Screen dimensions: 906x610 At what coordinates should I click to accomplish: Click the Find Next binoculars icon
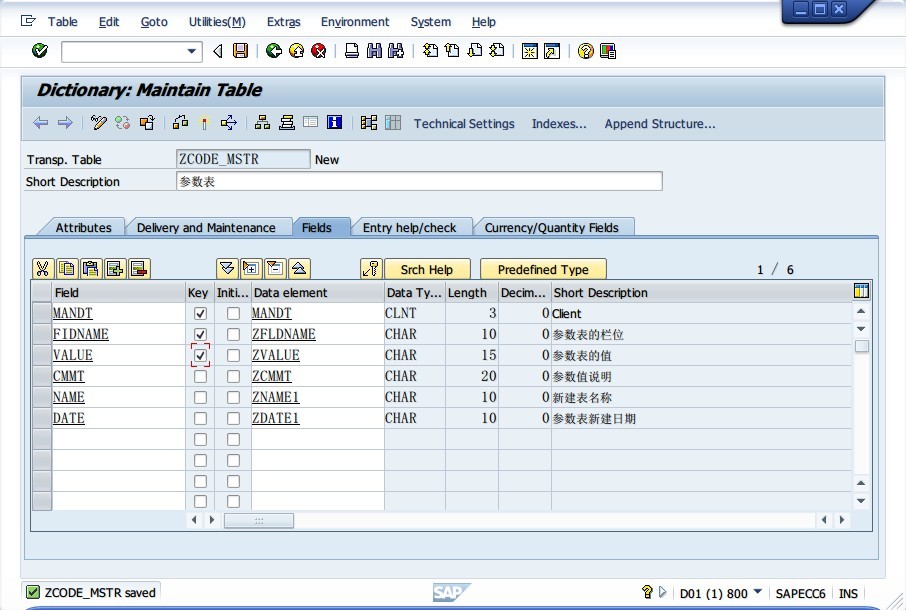pyautogui.click(x=396, y=51)
